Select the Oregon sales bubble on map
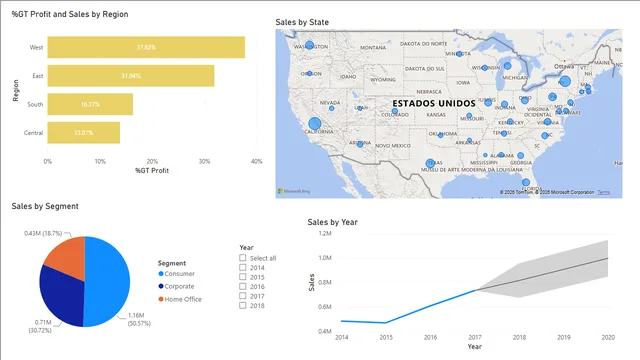This screenshot has height=360, width=640. pos(309,73)
